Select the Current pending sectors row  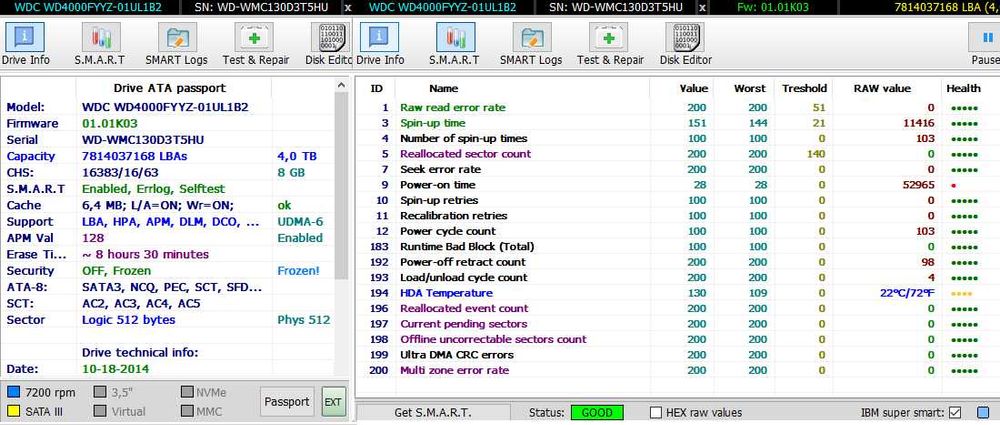coord(677,324)
